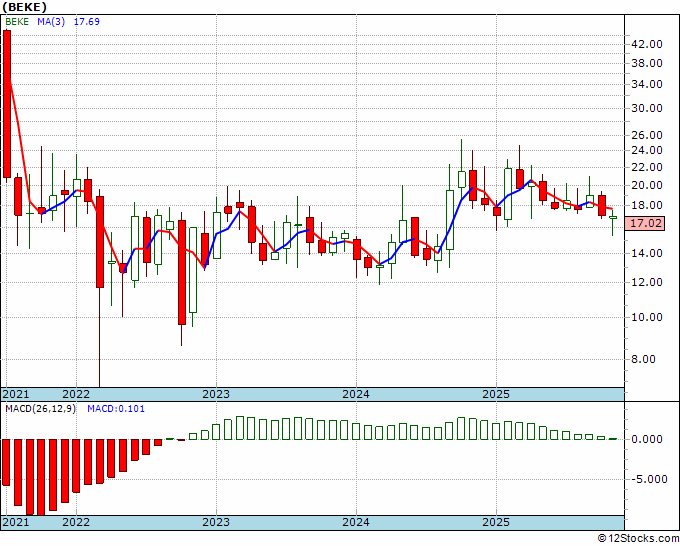Screen dimensions: 680x546
Task: Click the 2025 label on MACD panel axis
Action: tap(496, 522)
